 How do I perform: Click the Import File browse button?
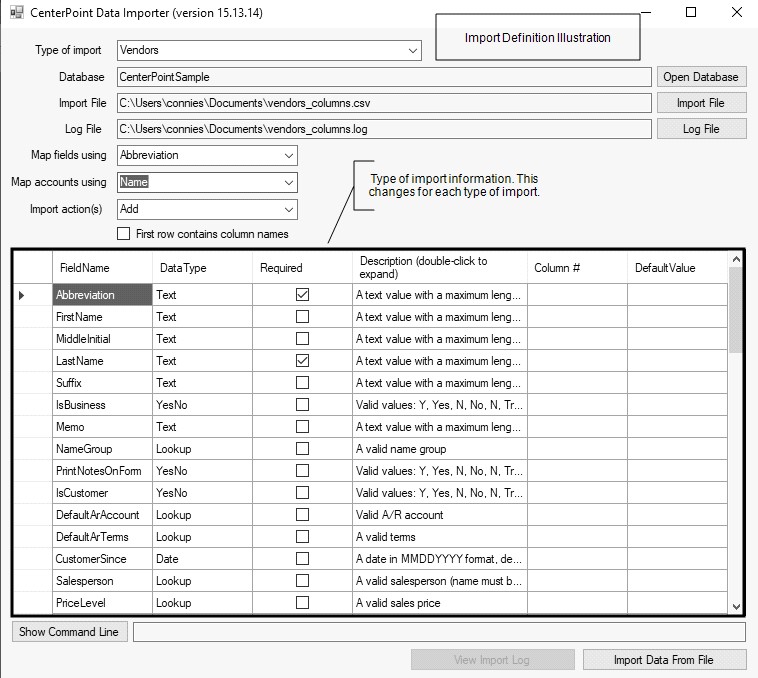point(700,103)
